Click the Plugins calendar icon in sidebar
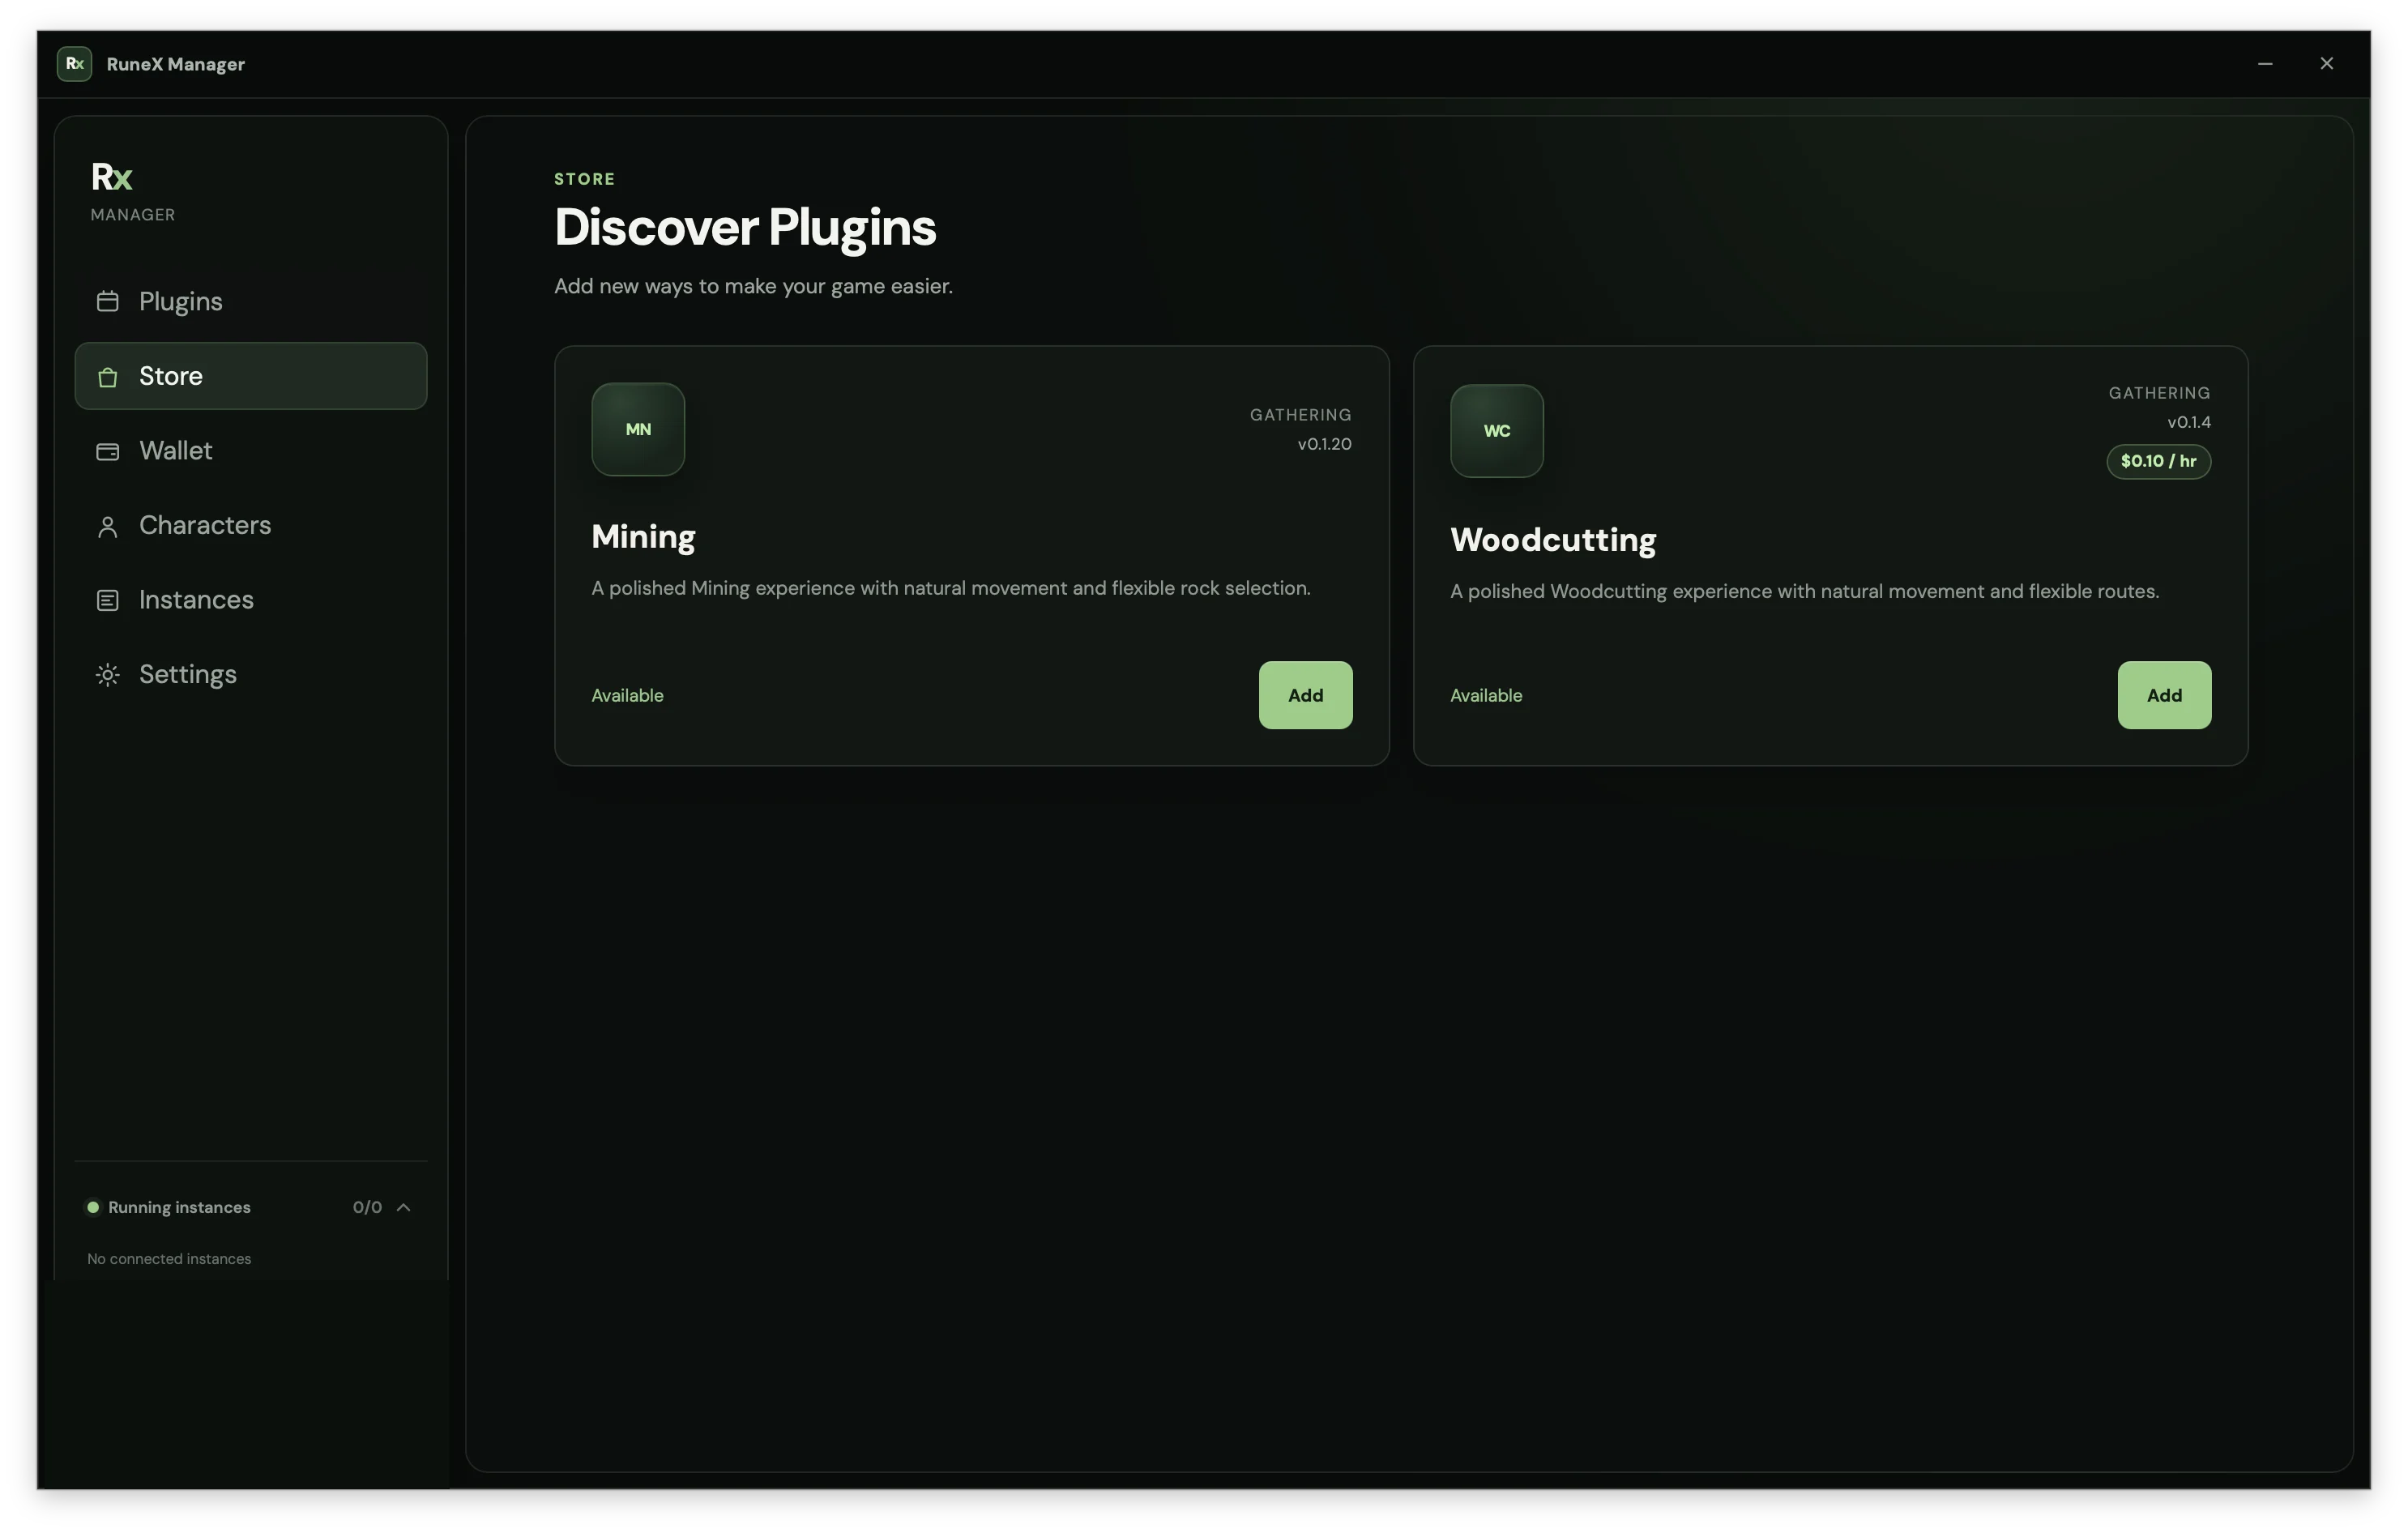 coord(107,301)
